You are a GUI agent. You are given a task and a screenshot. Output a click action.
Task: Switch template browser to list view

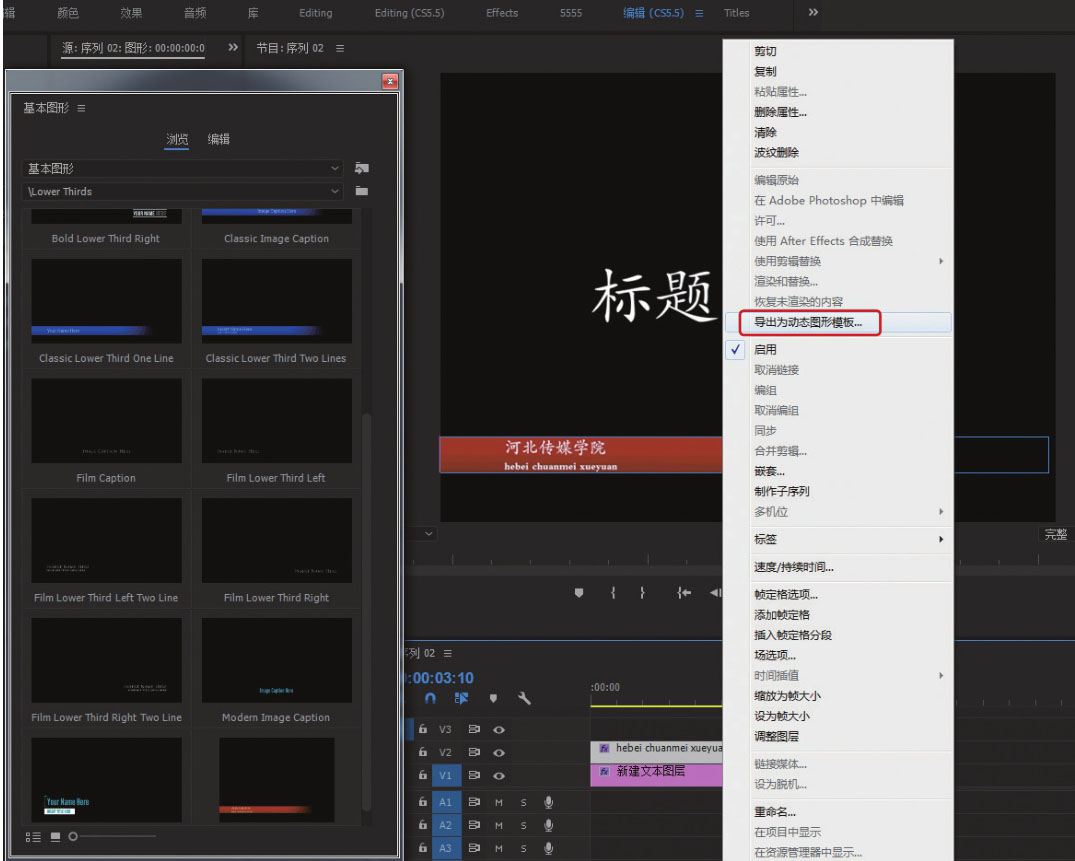[31, 836]
